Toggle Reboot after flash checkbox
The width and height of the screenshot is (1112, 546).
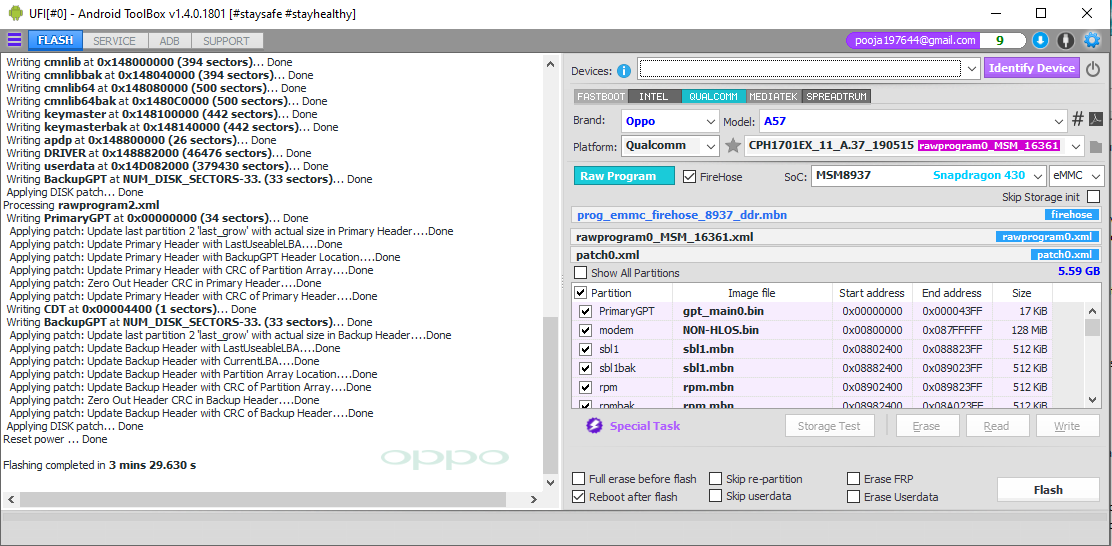tap(579, 496)
